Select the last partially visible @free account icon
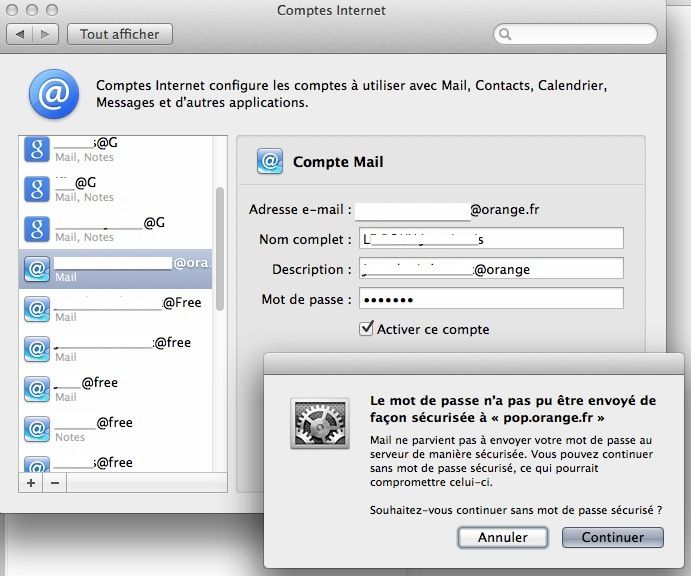This screenshot has height=576, width=691. point(37,464)
